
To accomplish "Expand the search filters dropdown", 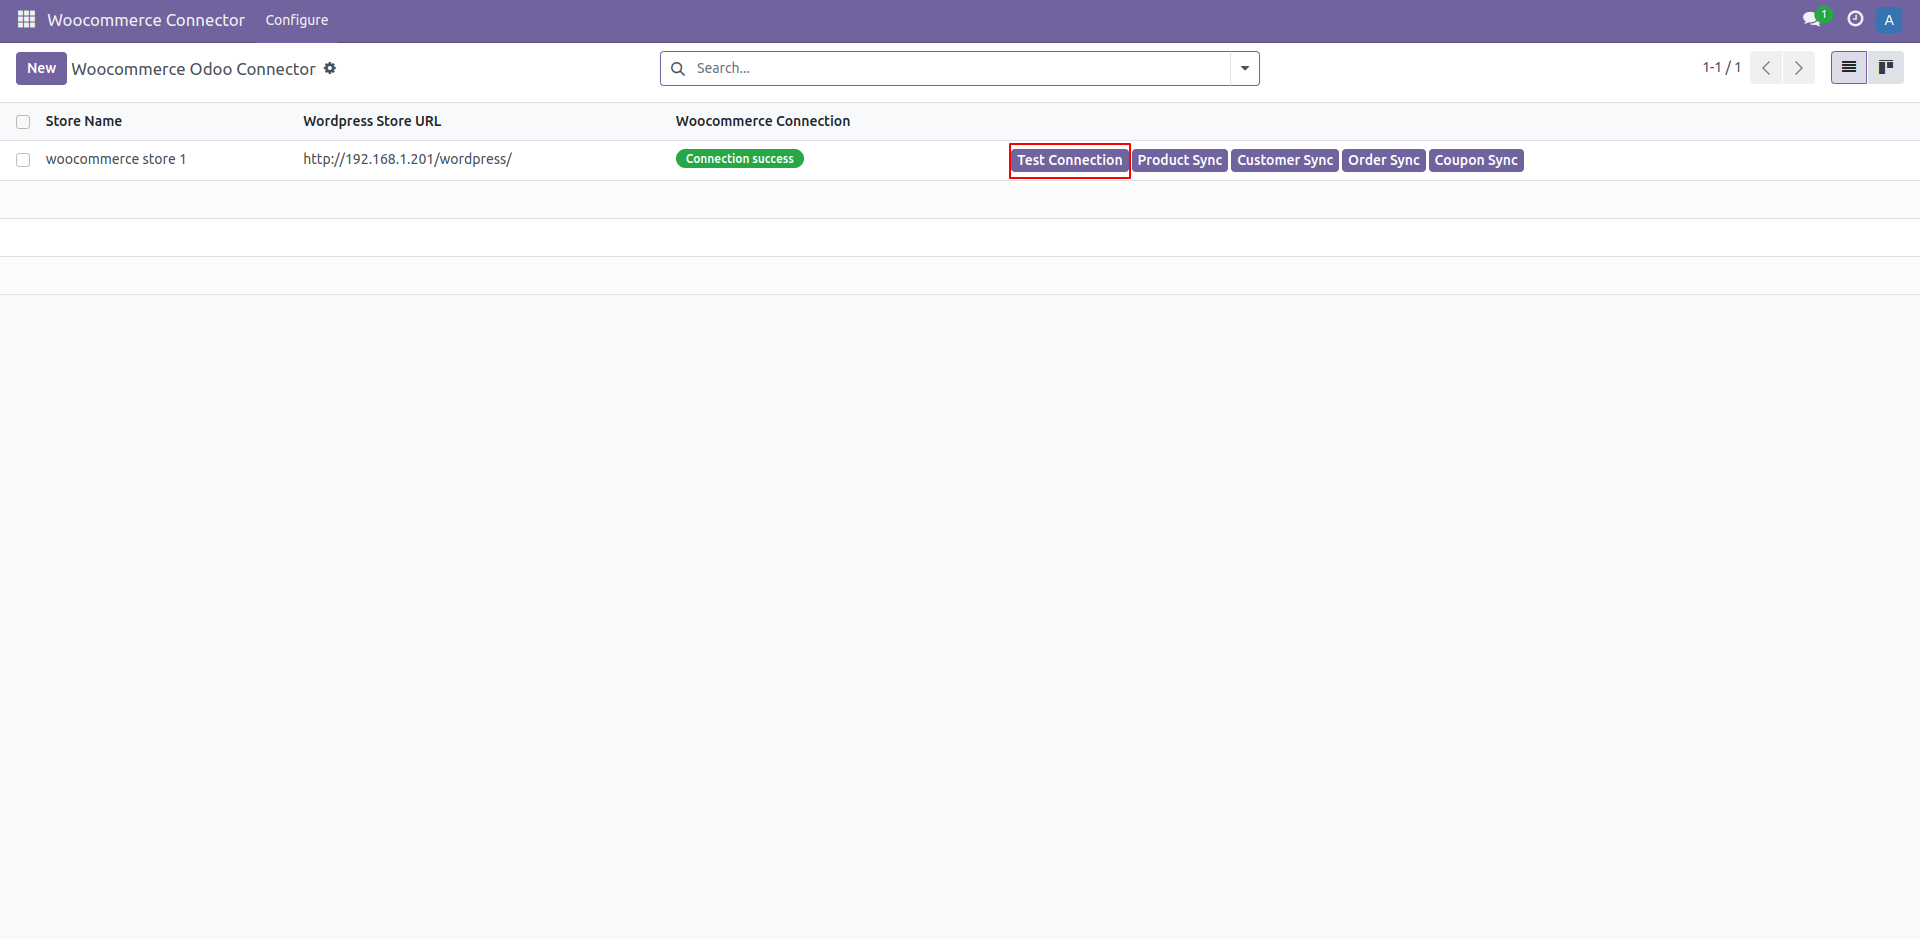I will click(1243, 68).
